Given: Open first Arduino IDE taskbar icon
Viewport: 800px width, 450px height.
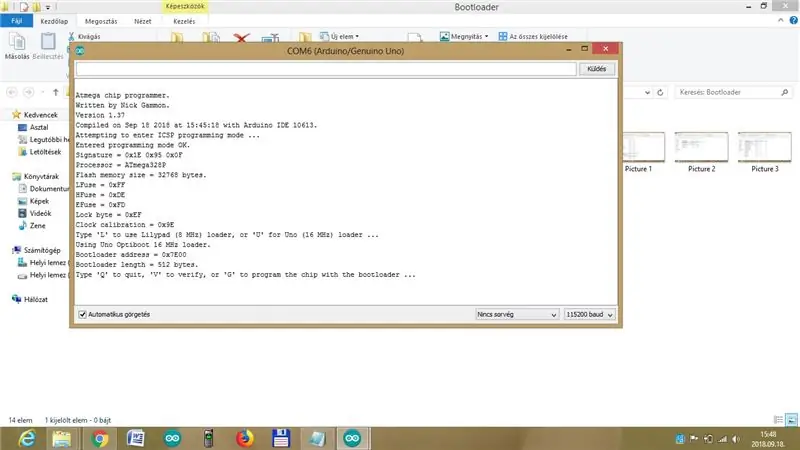Looking at the screenshot, I should point(172,438).
